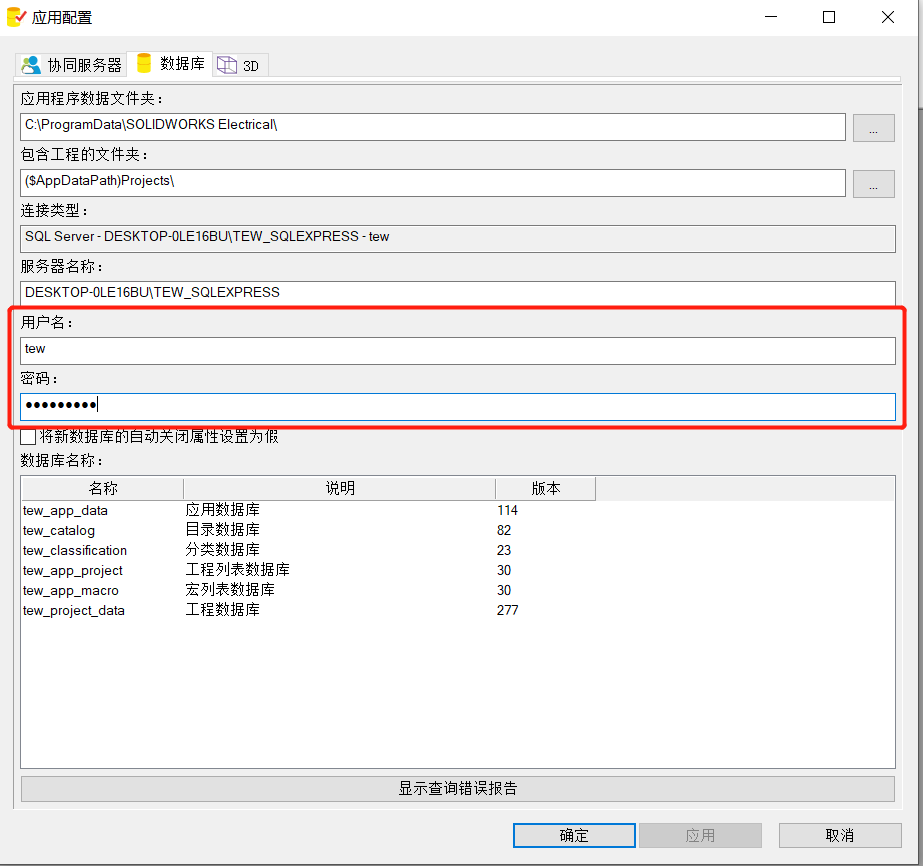Click version value 82
This screenshot has width=923, height=866.
(504, 530)
